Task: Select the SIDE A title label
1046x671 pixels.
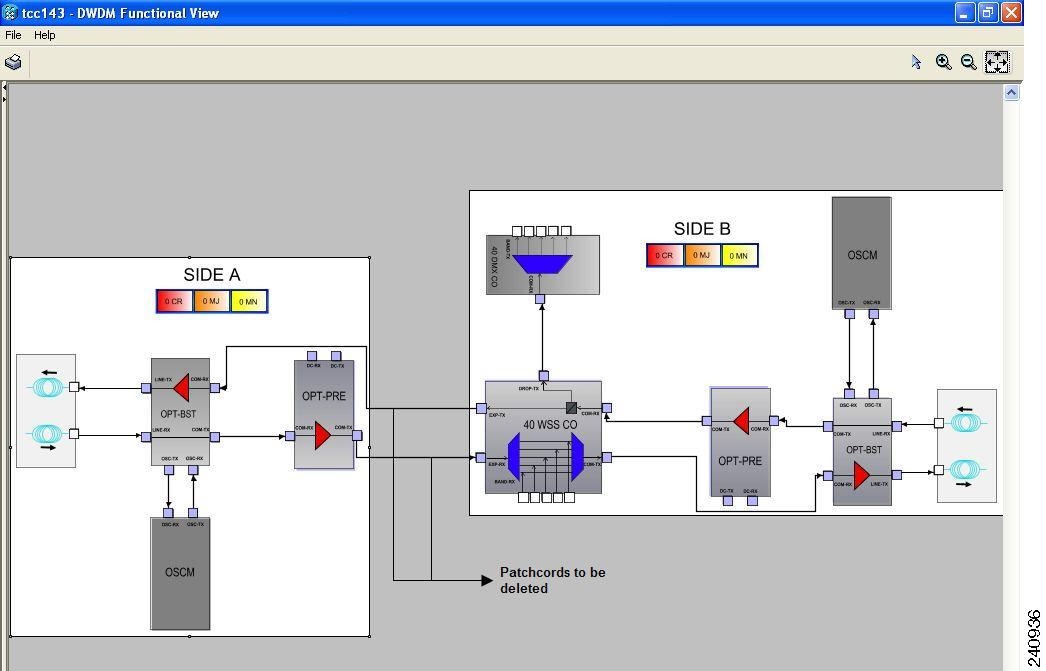Action: tap(211, 275)
